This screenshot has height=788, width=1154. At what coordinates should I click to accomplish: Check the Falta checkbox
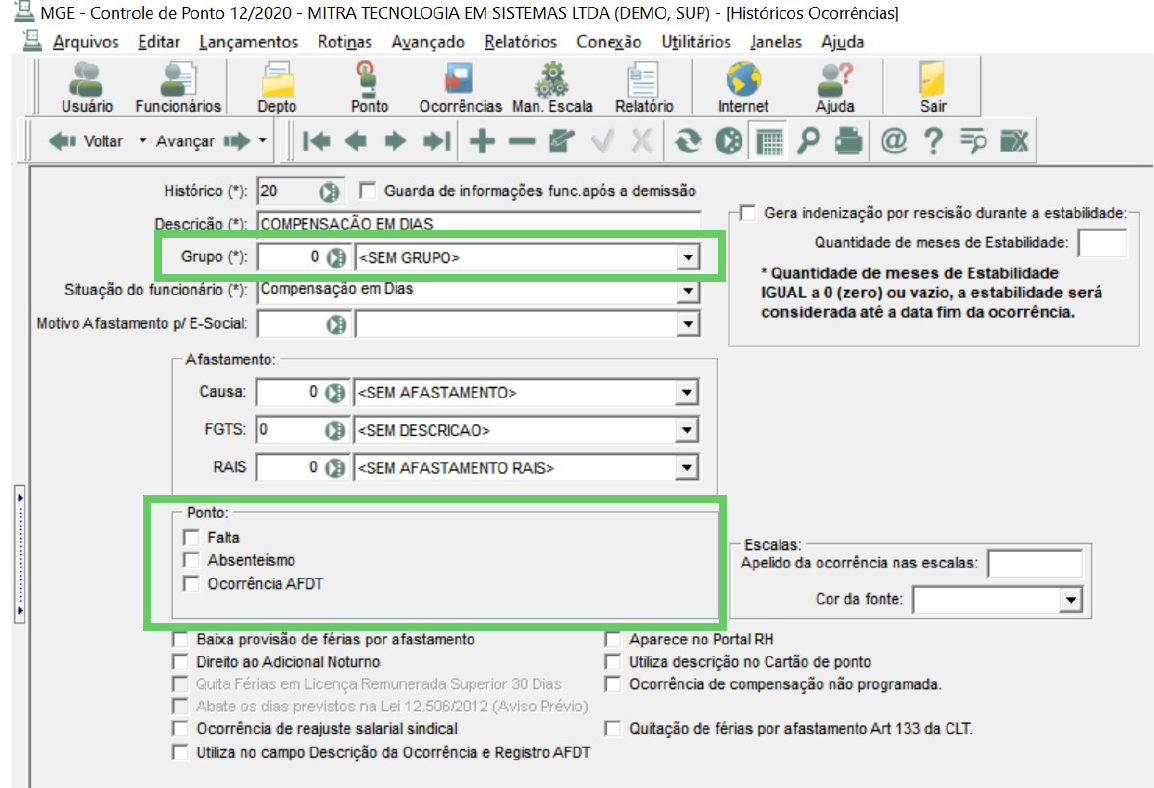[x=191, y=537]
